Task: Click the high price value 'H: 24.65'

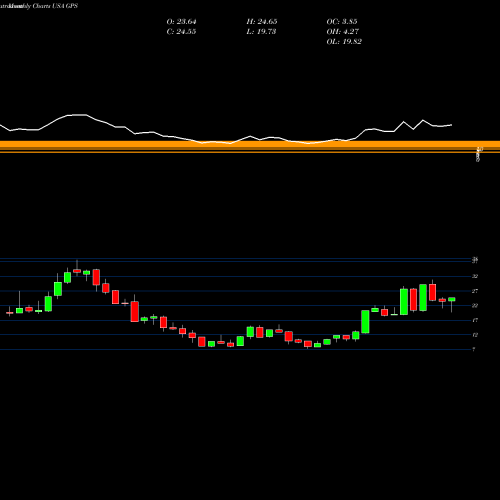Action: point(262,22)
